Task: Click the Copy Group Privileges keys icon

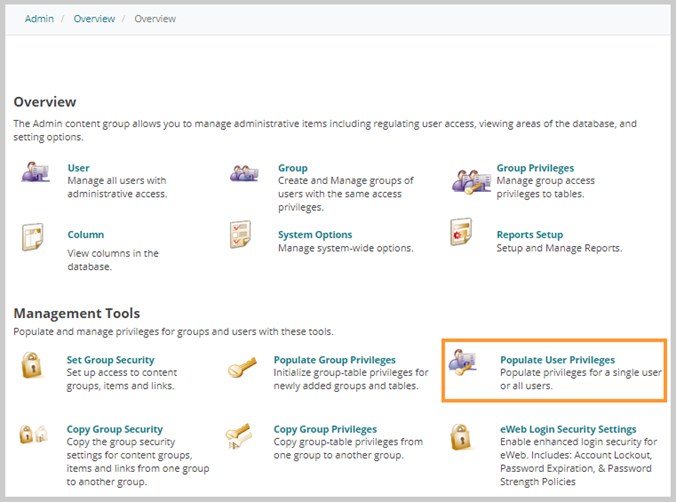Action: [239, 436]
